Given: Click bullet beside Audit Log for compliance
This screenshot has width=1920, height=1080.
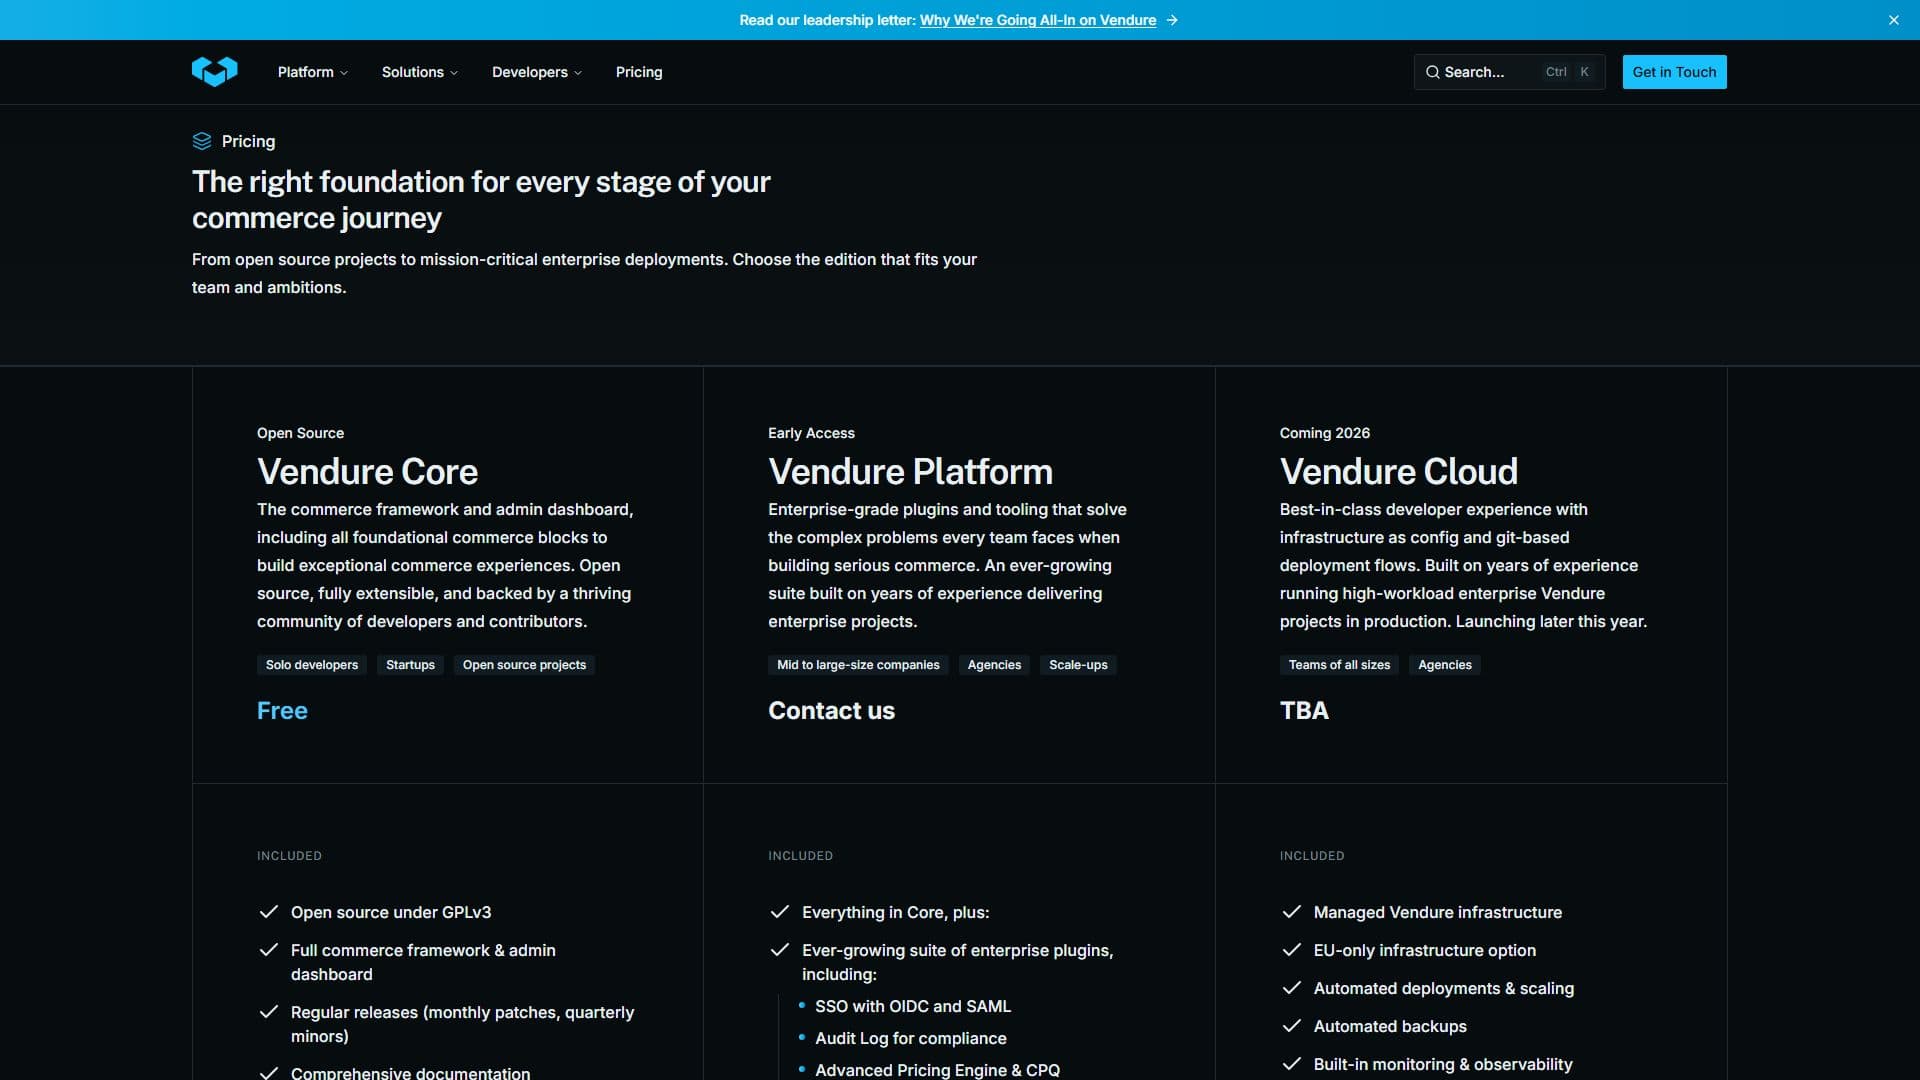Looking at the screenshot, I should (x=802, y=1037).
